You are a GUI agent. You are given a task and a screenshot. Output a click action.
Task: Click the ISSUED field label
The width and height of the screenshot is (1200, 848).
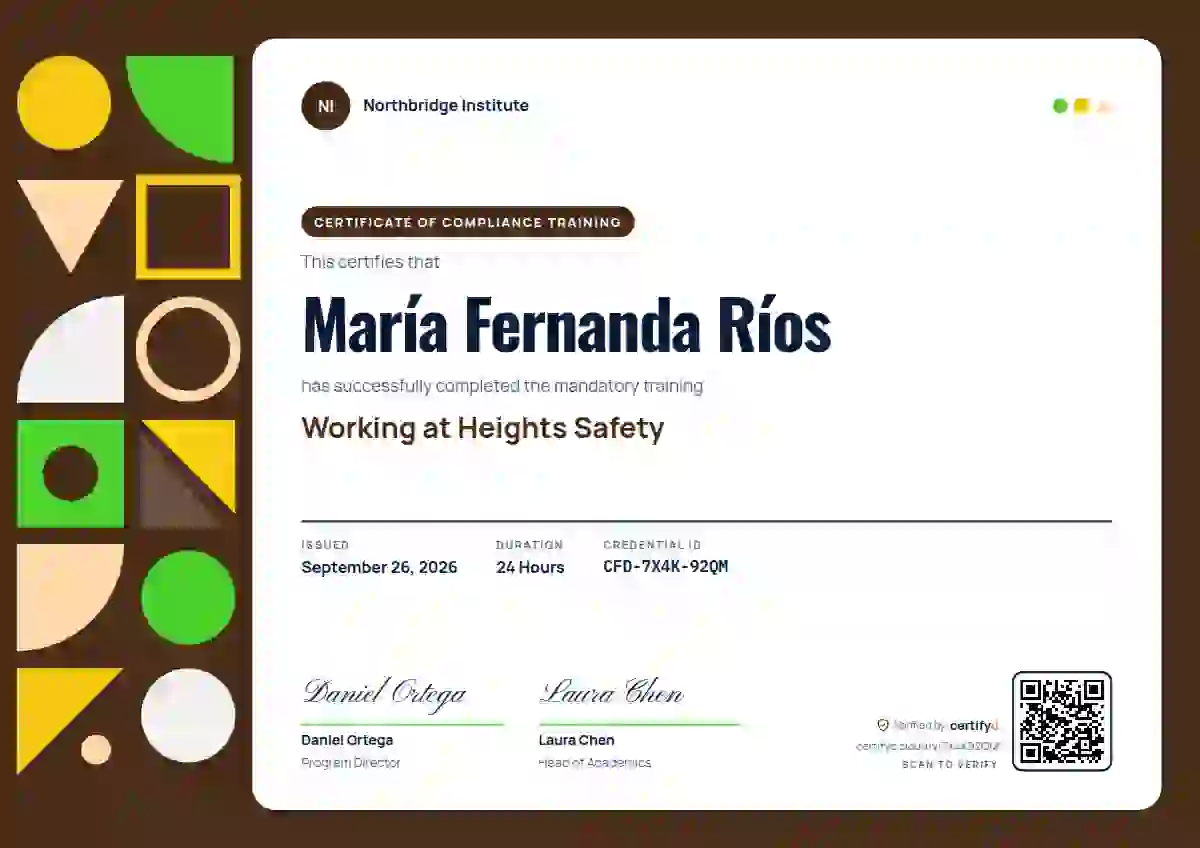[x=326, y=545]
